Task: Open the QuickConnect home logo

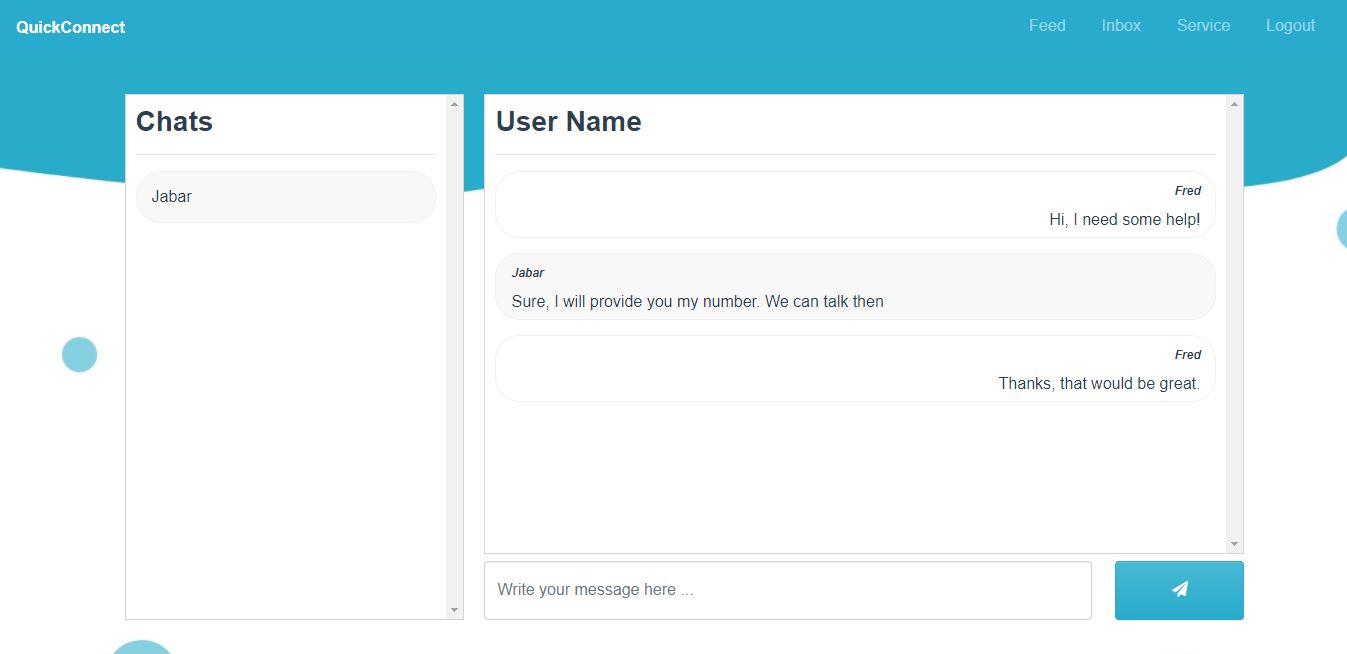Action: (x=71, y=27)
